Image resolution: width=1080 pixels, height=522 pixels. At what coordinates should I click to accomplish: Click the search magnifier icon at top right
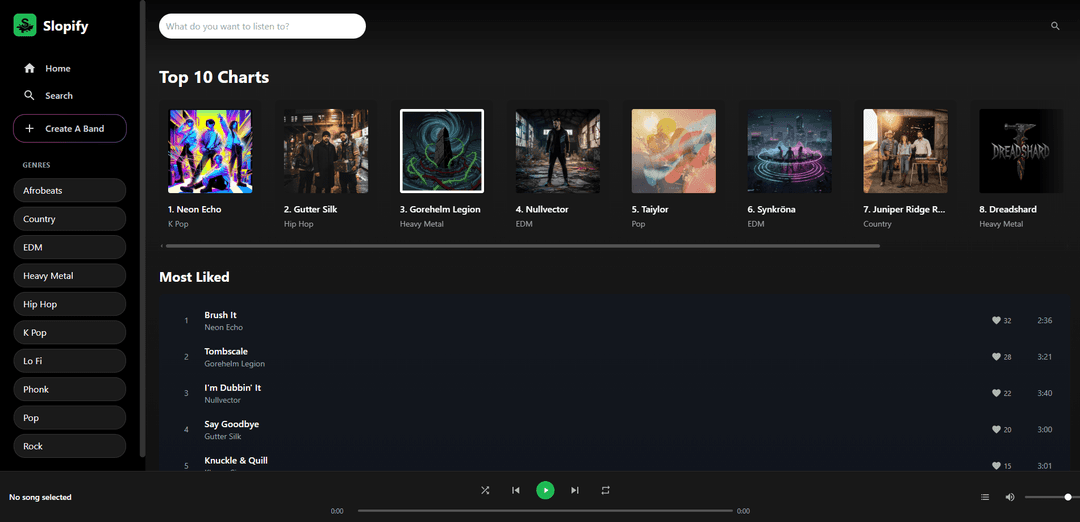1055,26
